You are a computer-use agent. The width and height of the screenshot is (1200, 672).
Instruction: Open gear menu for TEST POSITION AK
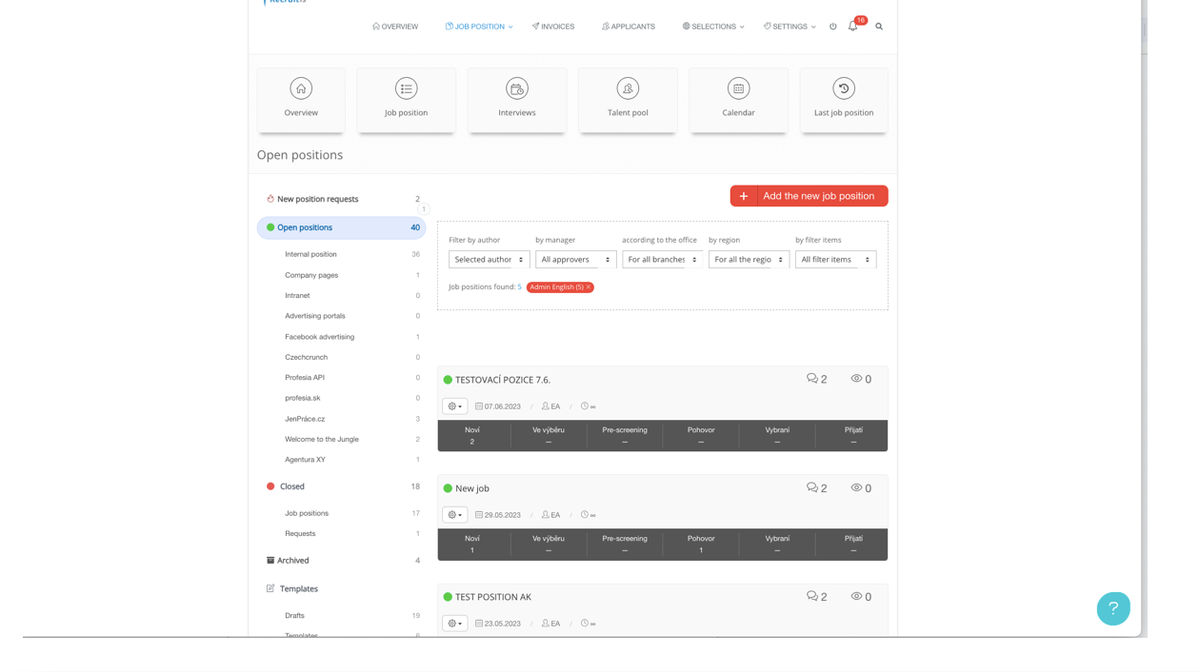tap(455, 623)
